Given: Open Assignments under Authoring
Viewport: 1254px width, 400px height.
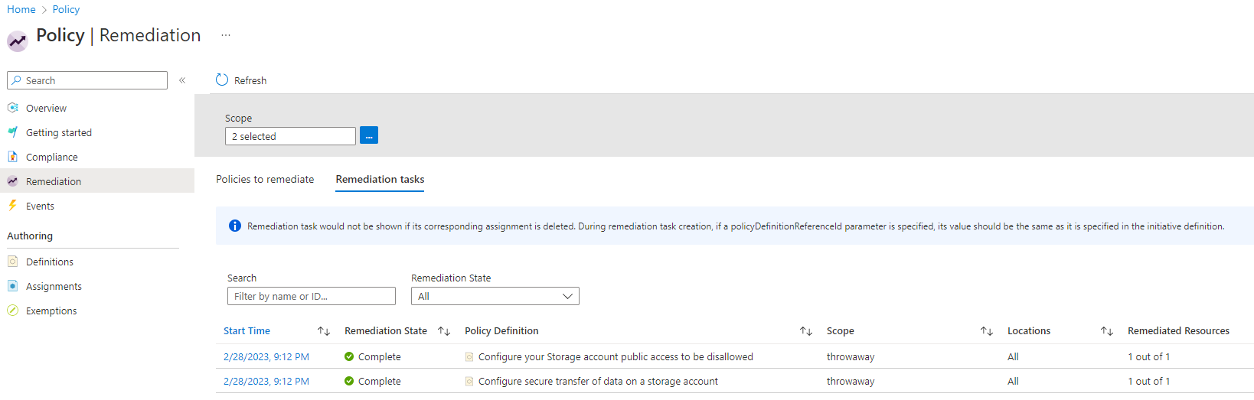Looking at the screenshot, I should (54, 286).
